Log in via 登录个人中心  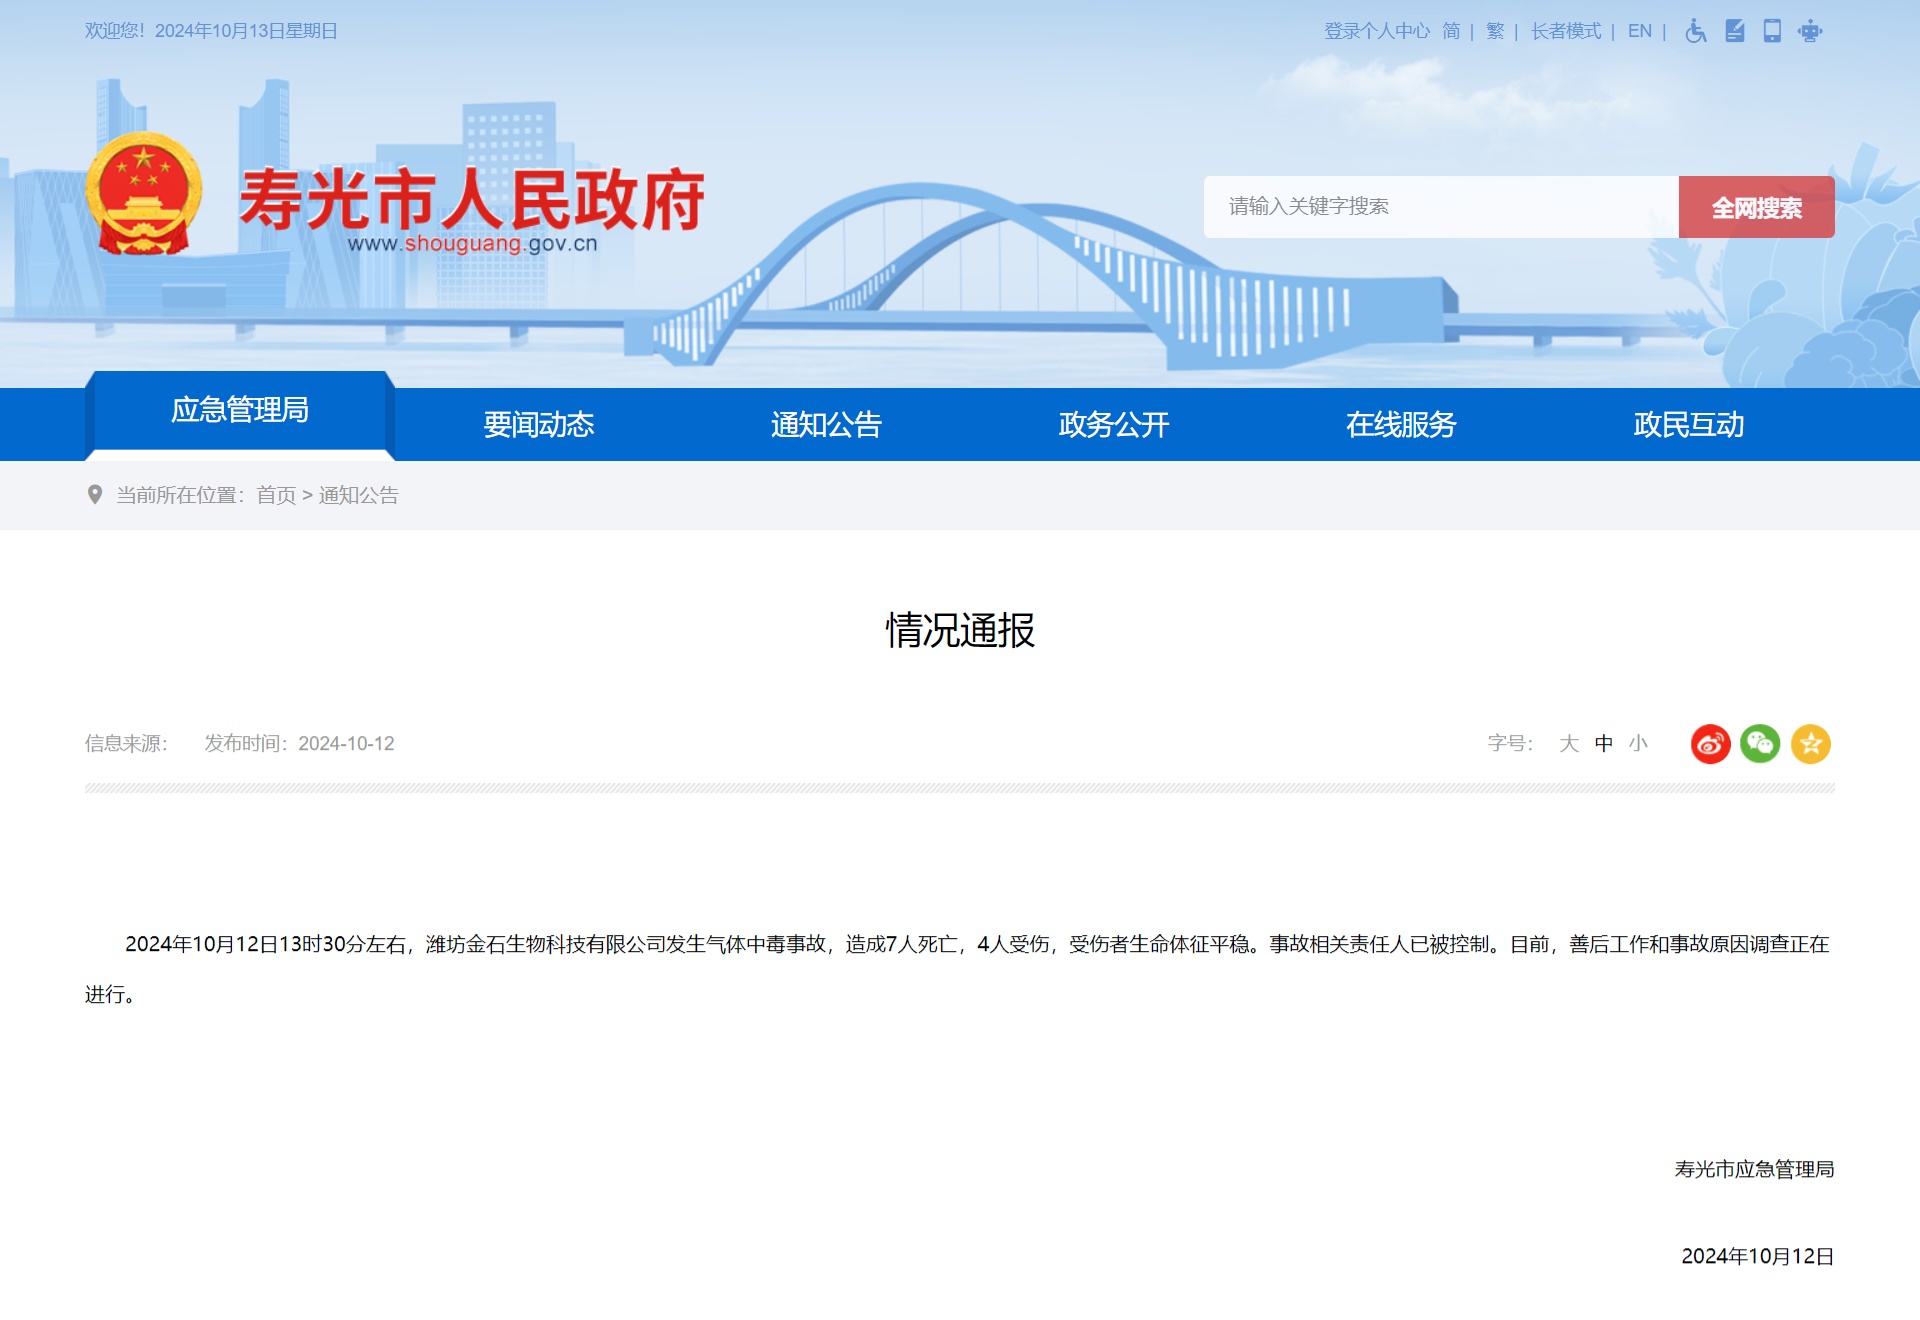(1376, 31)
